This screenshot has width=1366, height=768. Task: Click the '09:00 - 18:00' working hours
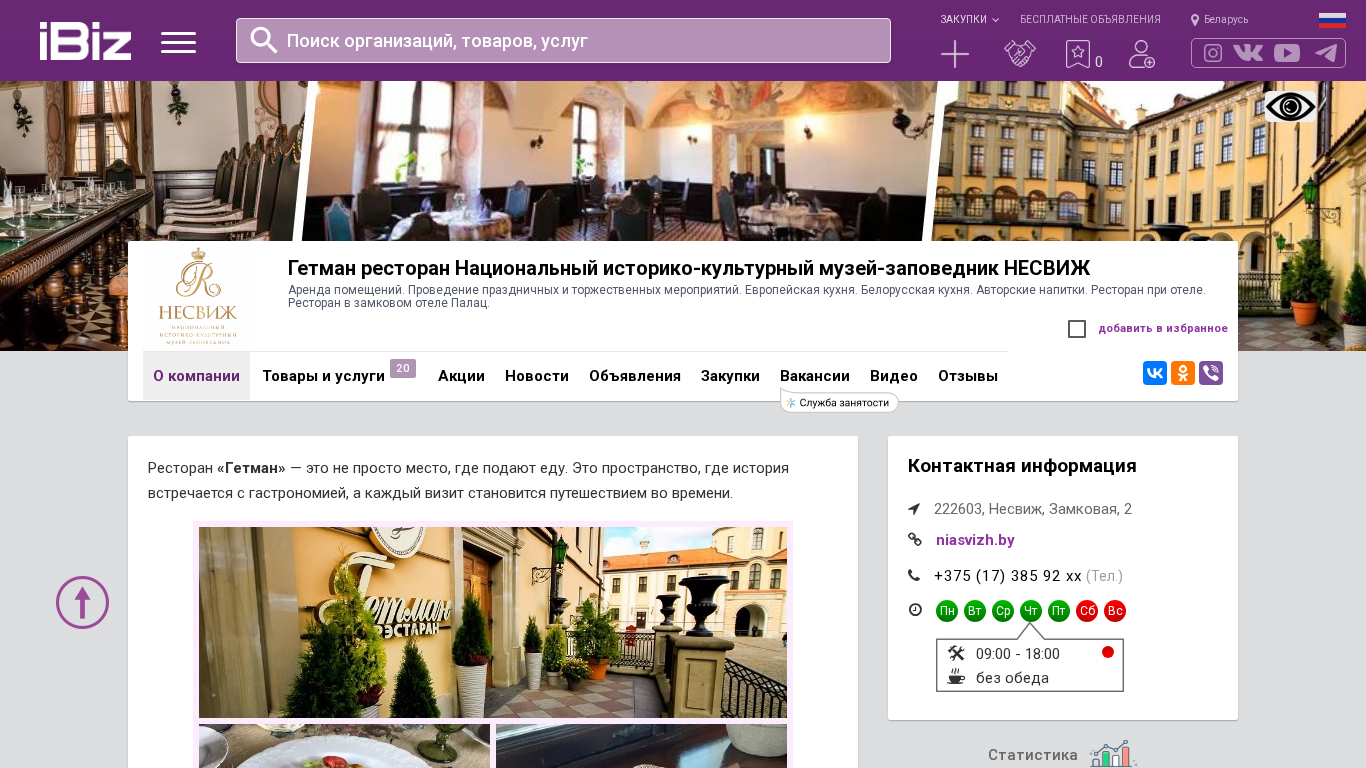pyautogui.click(x=1018, y=654)
